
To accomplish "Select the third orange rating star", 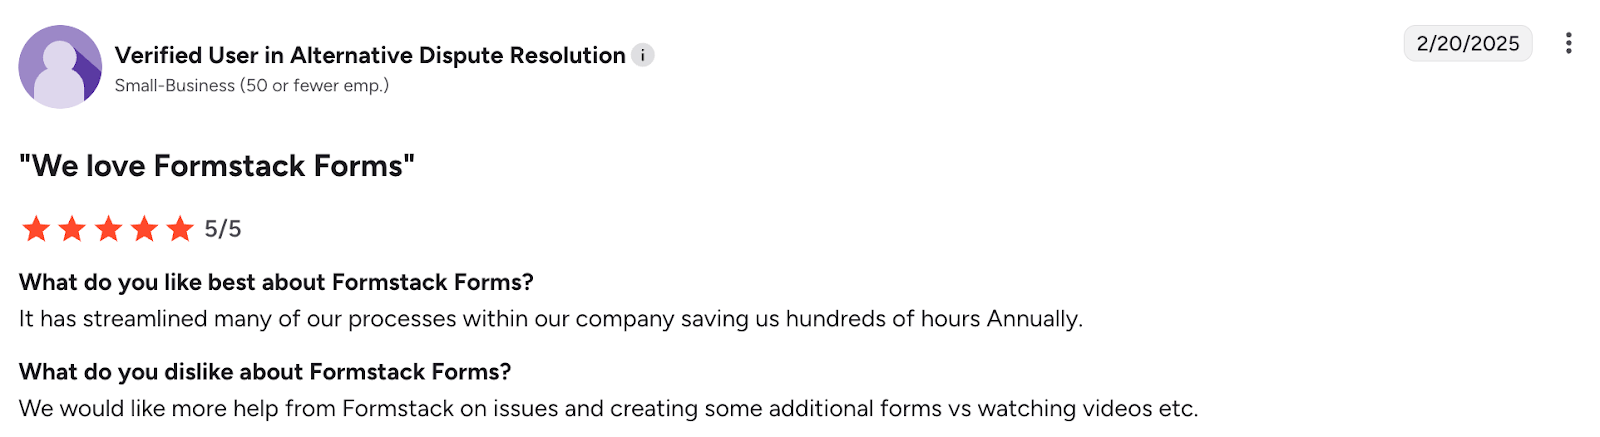I will 108,229.
